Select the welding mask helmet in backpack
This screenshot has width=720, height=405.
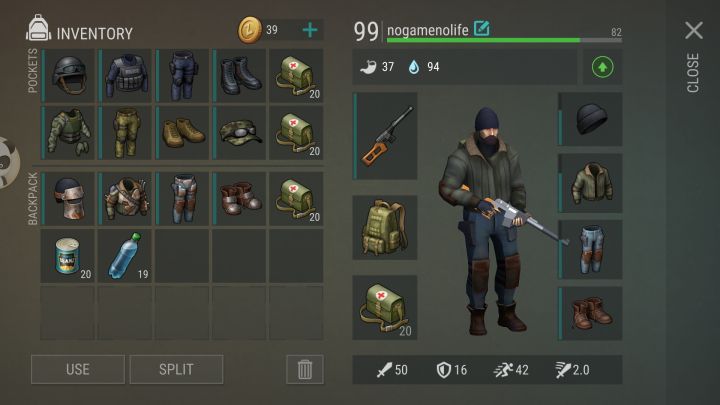pos(68,199)
